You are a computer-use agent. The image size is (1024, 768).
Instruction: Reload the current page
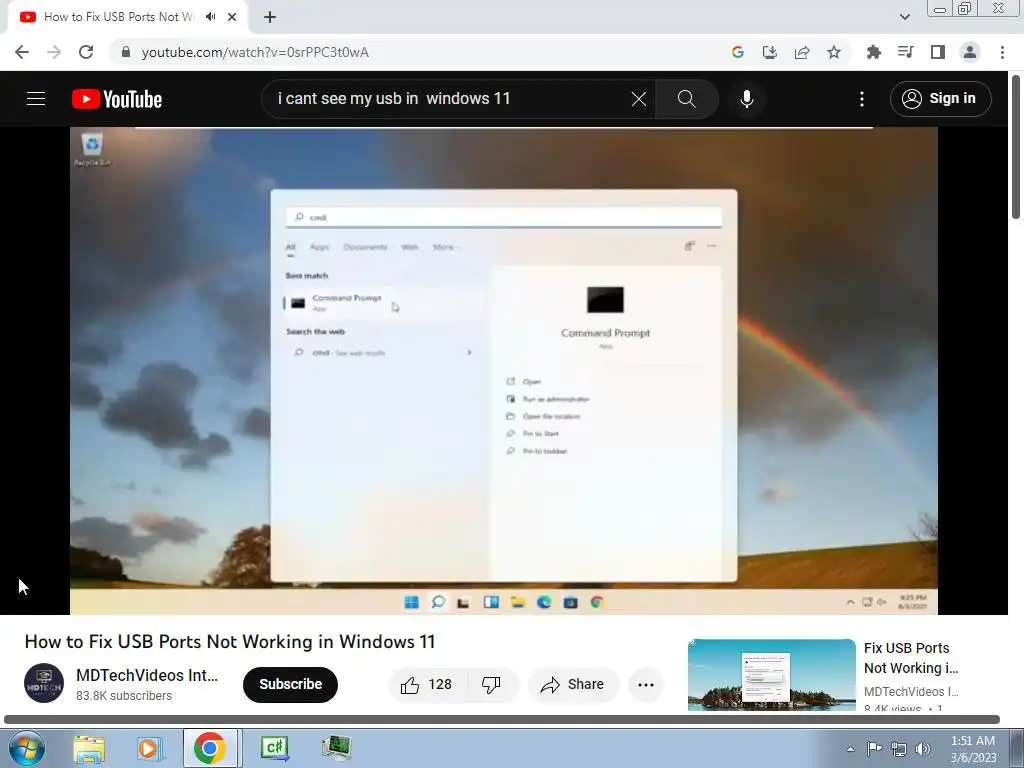(86, 52)
